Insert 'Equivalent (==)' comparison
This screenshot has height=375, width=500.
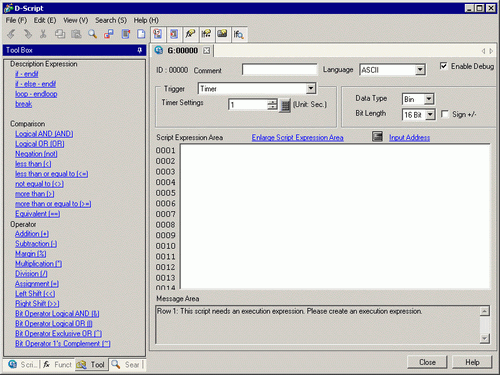click(37, 214)
